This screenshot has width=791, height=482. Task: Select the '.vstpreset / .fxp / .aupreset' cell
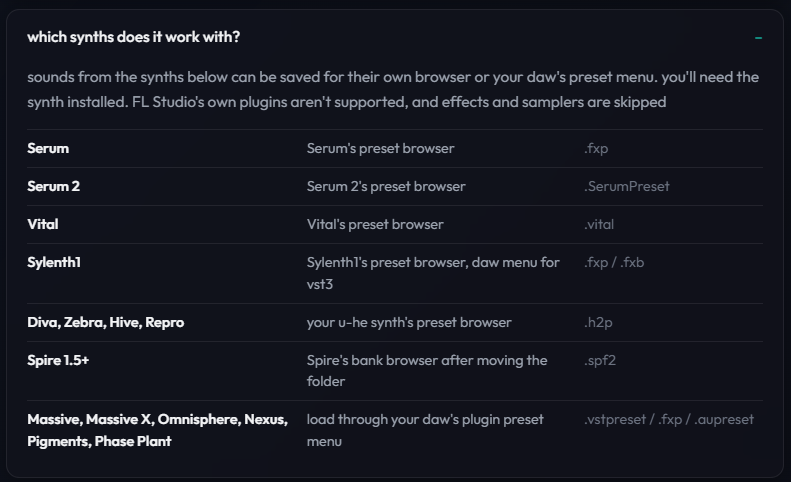click(669, 419)
